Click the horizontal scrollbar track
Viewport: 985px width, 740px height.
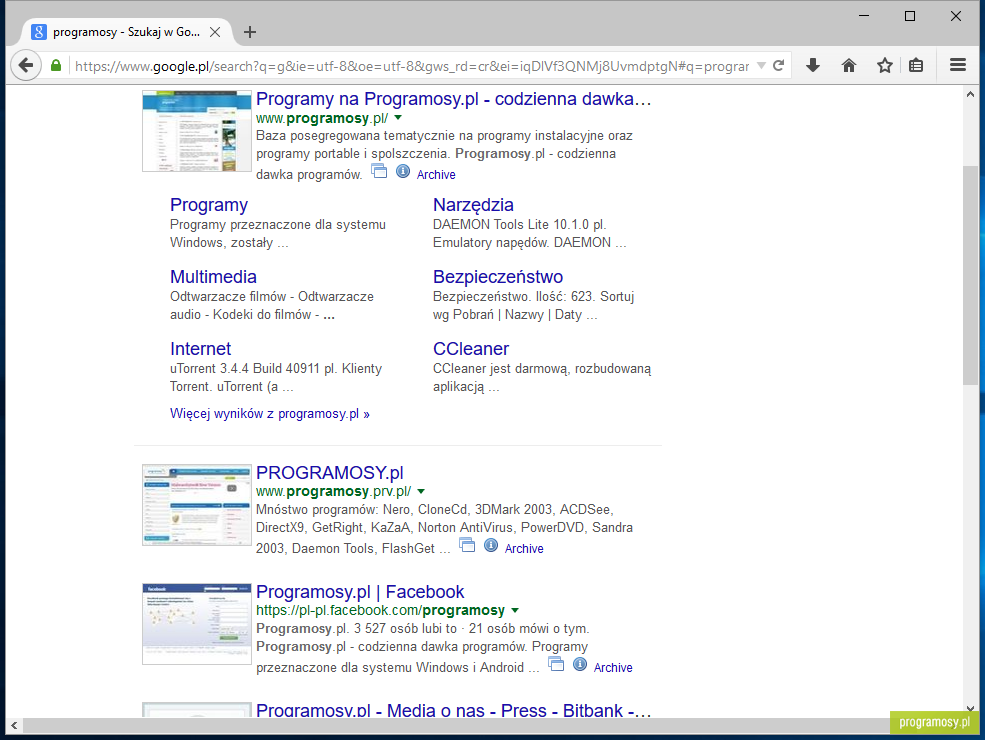[x=455, y=726]
